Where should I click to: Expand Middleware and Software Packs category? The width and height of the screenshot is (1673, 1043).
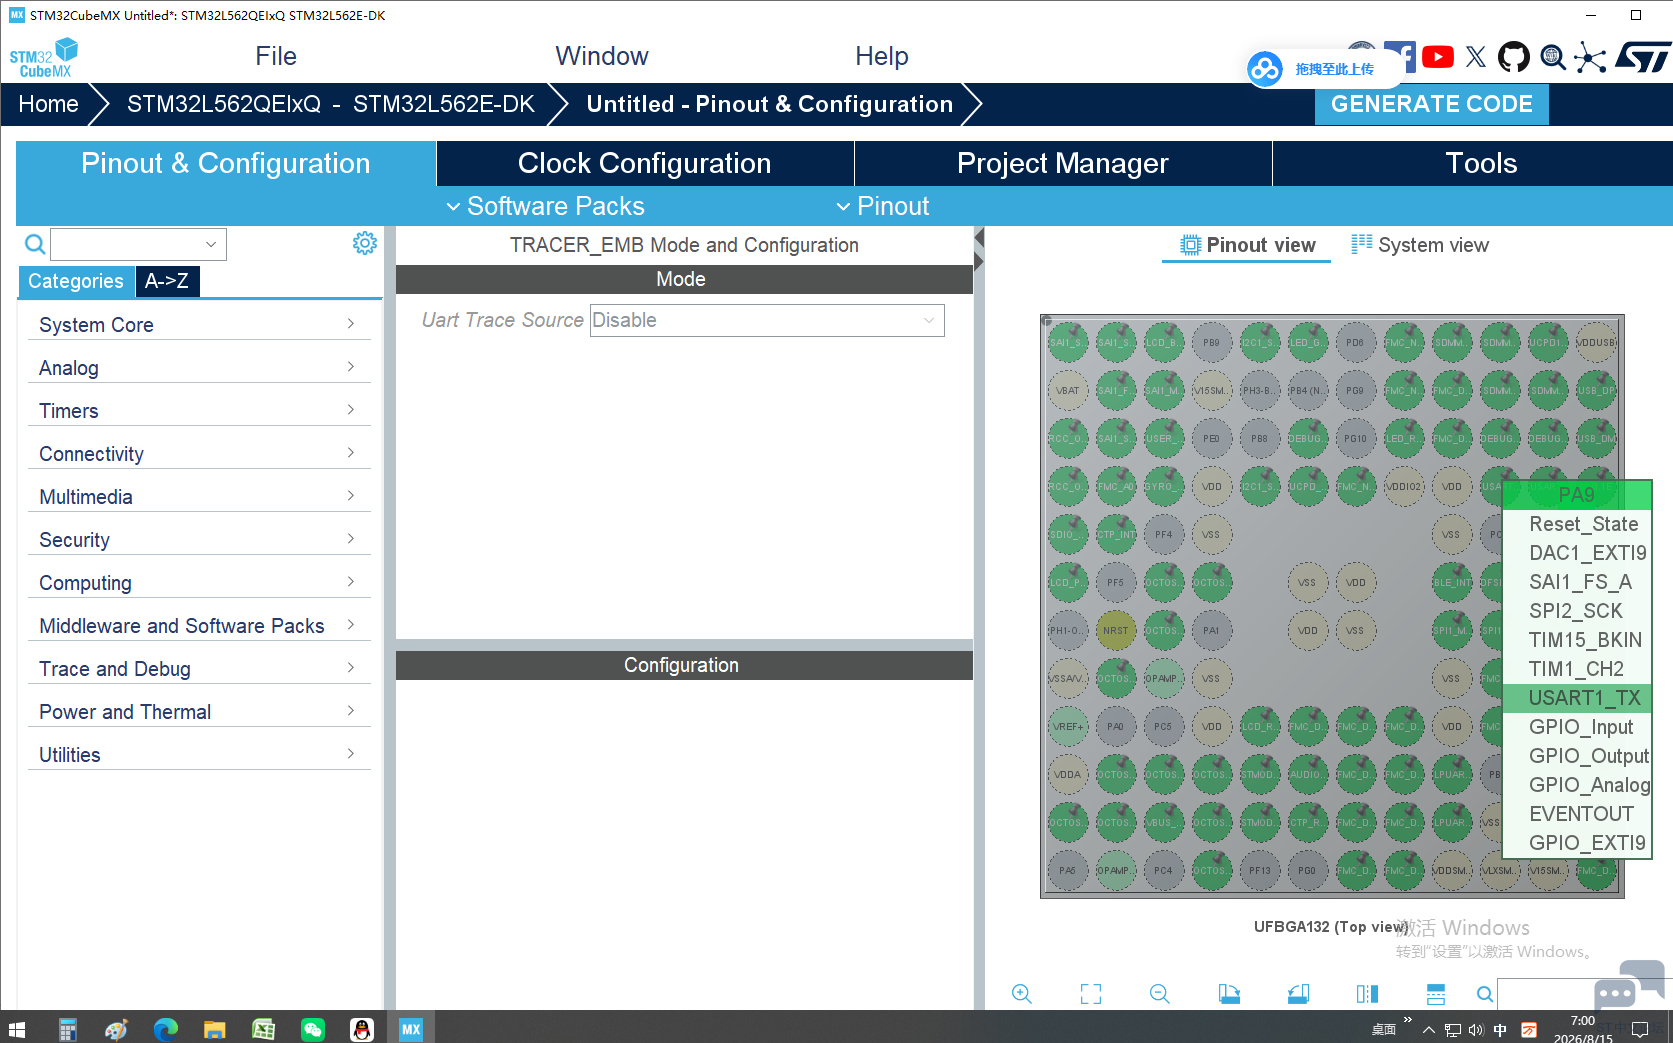(x=199, y=626)
